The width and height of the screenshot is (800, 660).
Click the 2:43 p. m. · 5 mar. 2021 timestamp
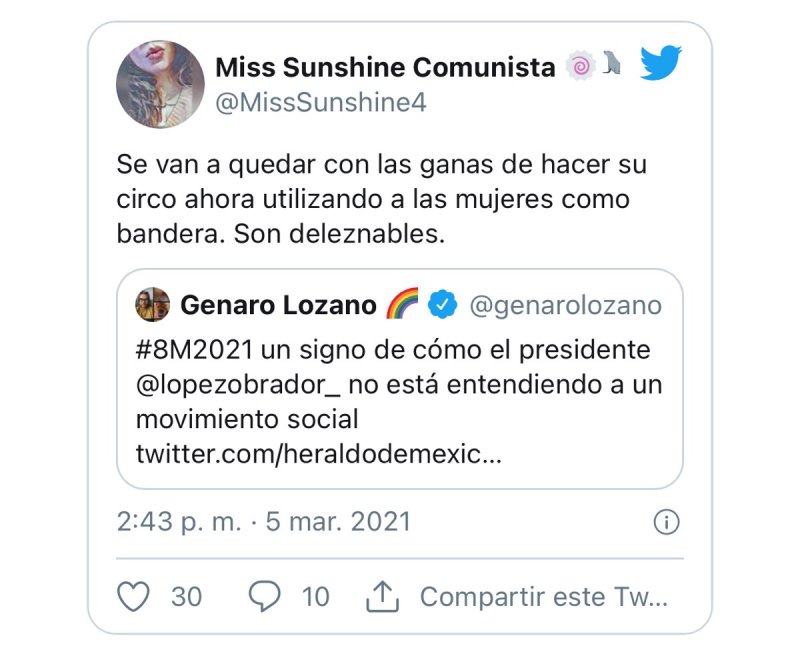[x=264, y=522]
